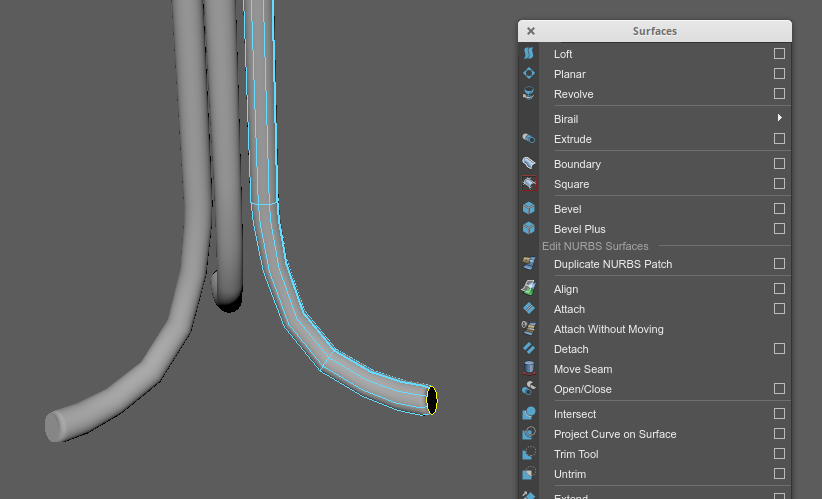Click the Square surface icon
Viewport: 822px width, 499px height.
529,184
